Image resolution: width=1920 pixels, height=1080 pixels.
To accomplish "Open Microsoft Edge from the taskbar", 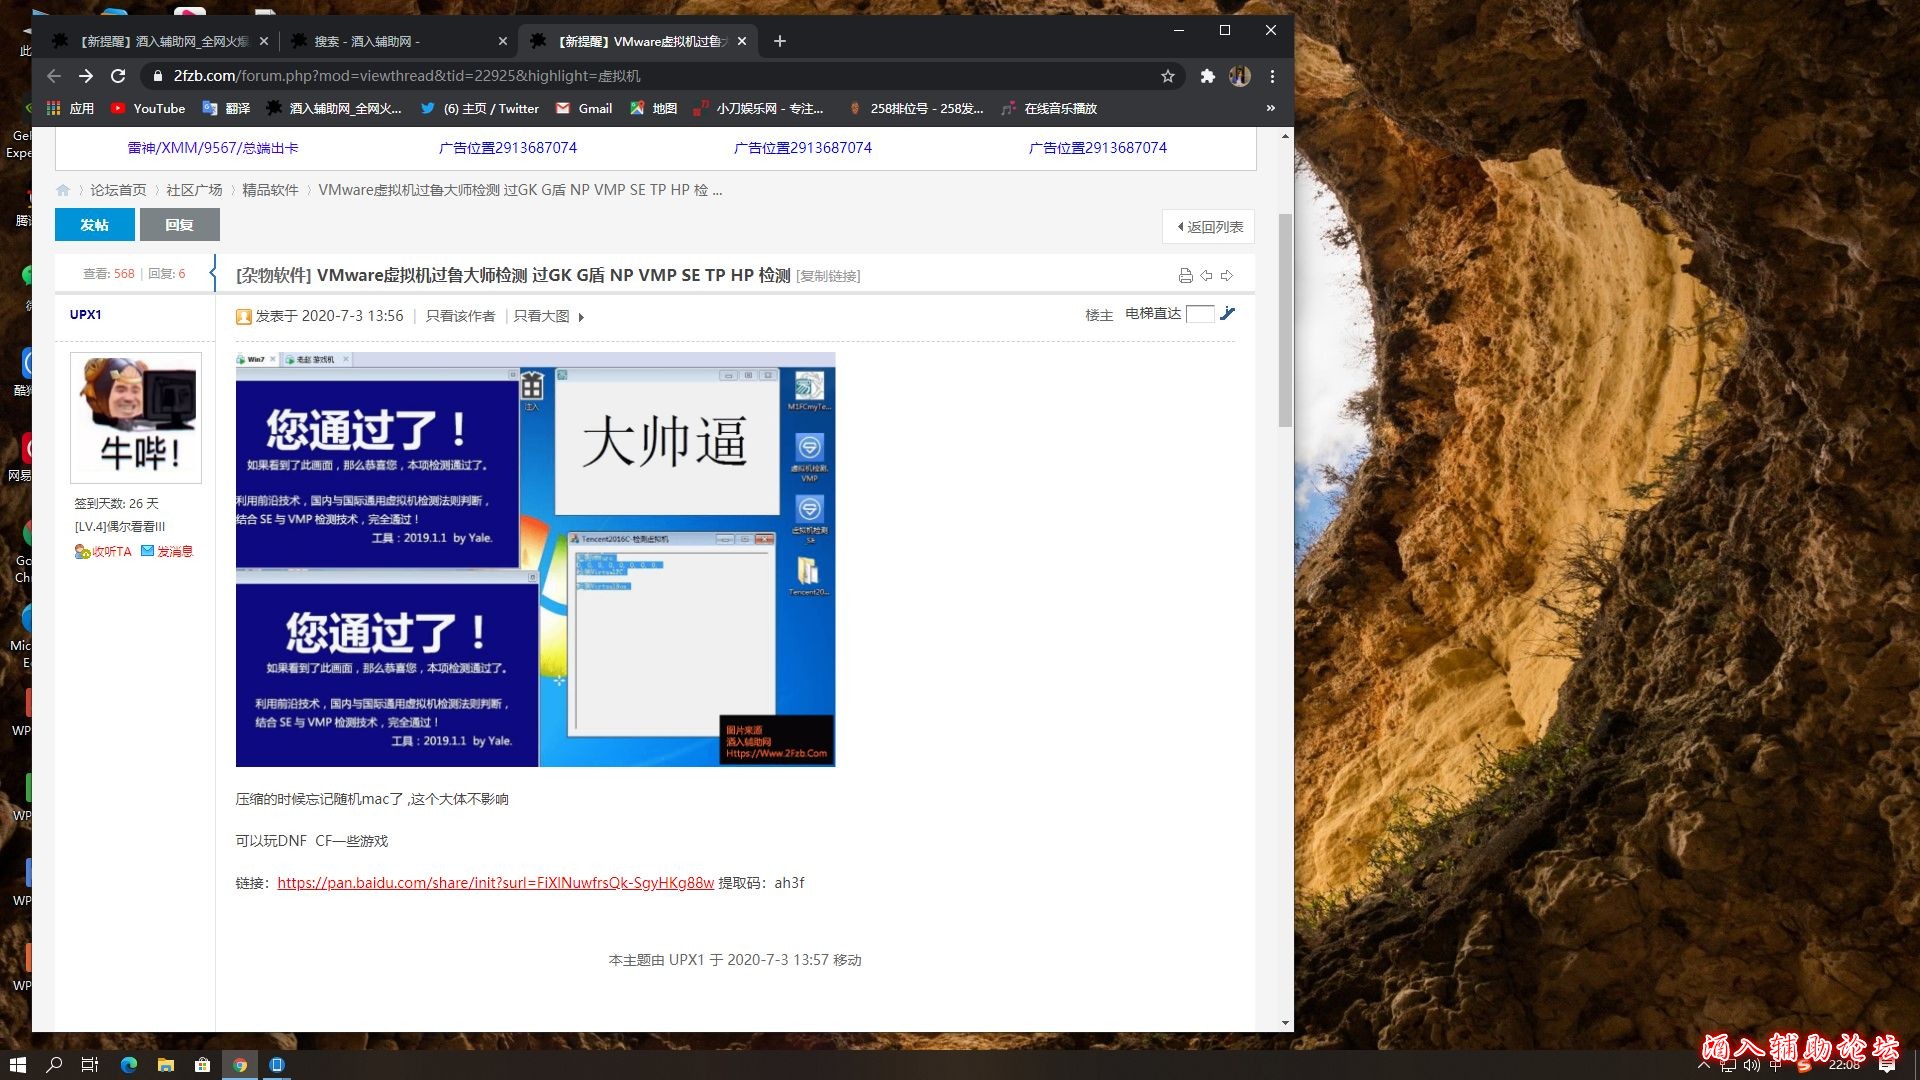I will pos(129,1065).
